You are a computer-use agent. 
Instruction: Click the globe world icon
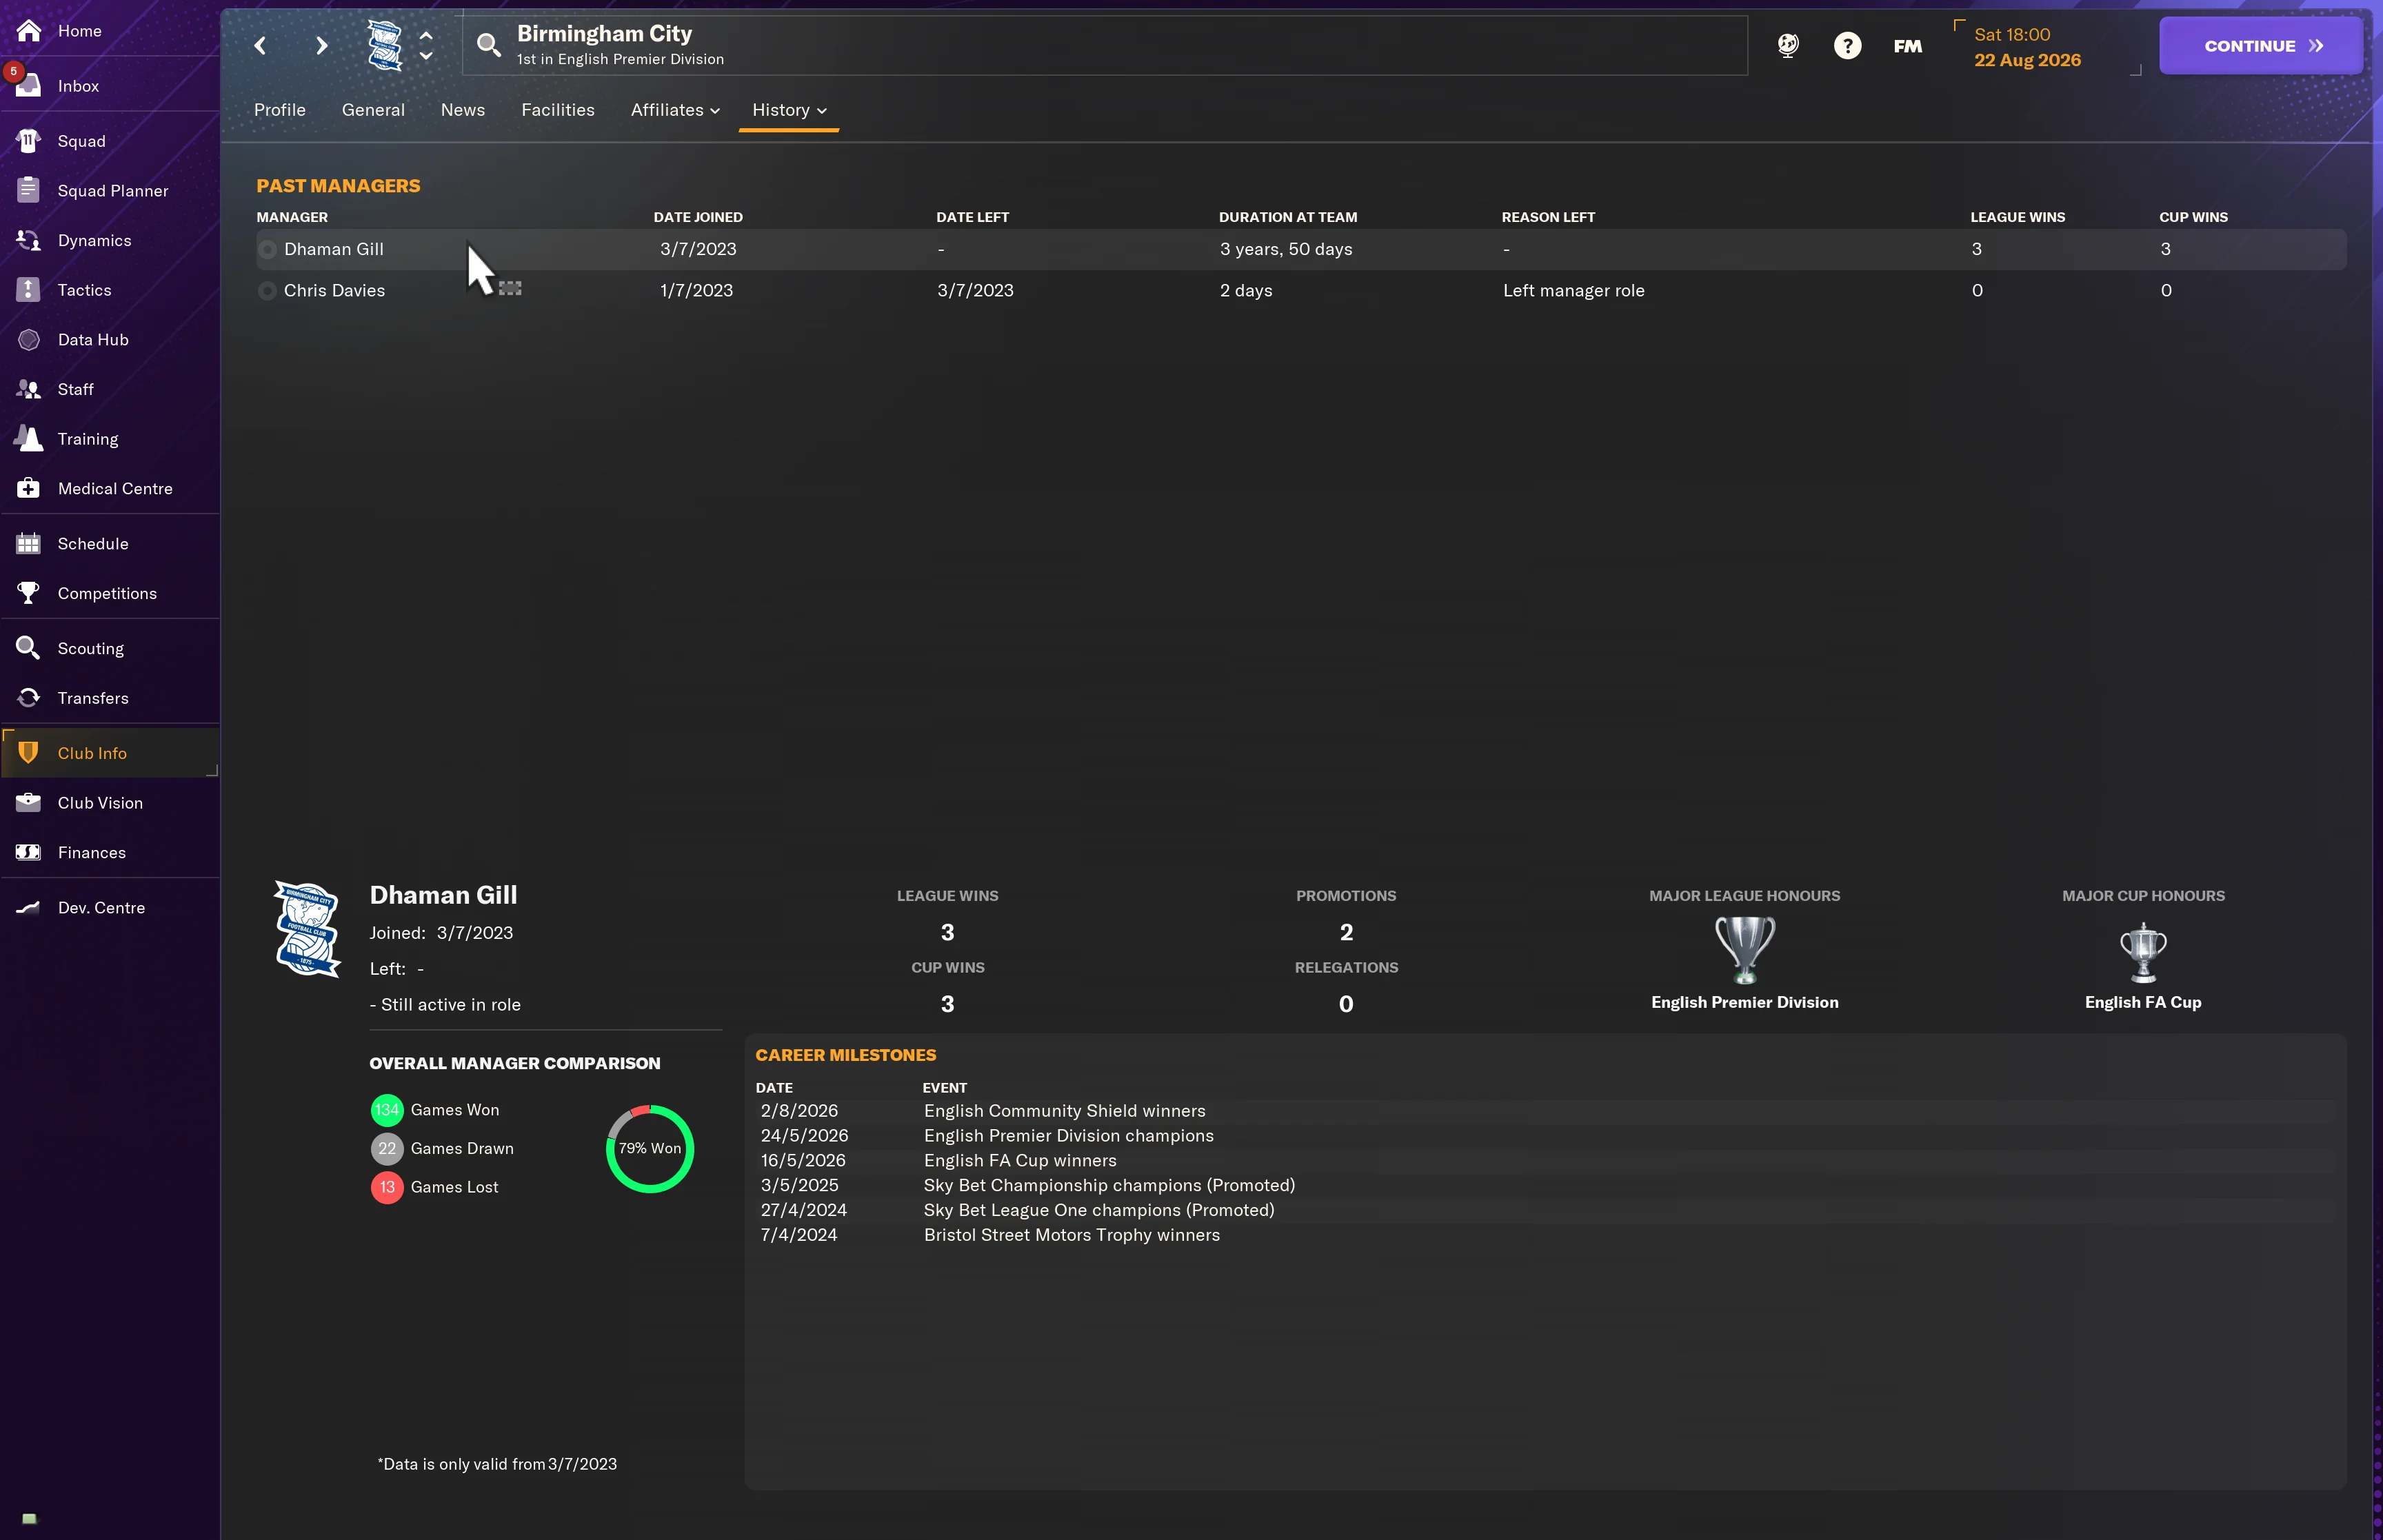(1788, 46)
